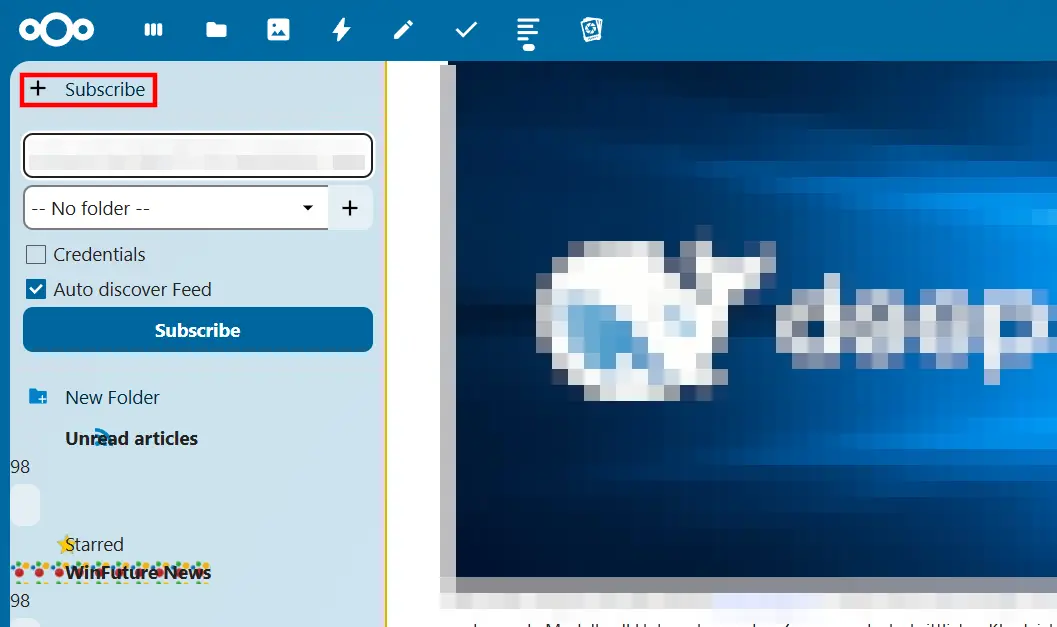Open the Tasks checkmark app
Image resolution: width=1057 pixels, height=627 pixels.
(x=466, y=30)
